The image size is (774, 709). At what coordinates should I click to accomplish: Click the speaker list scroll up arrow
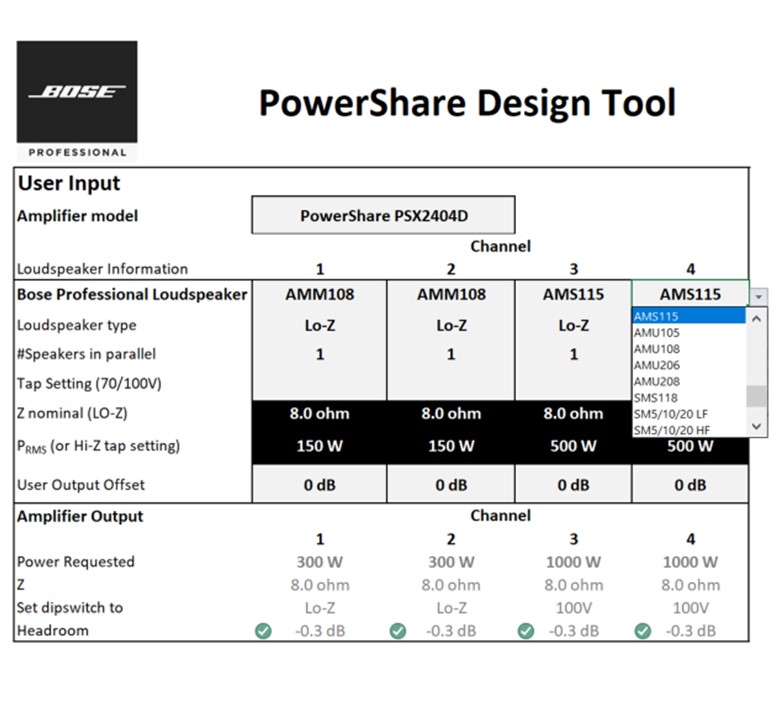[x=757, y=318]
